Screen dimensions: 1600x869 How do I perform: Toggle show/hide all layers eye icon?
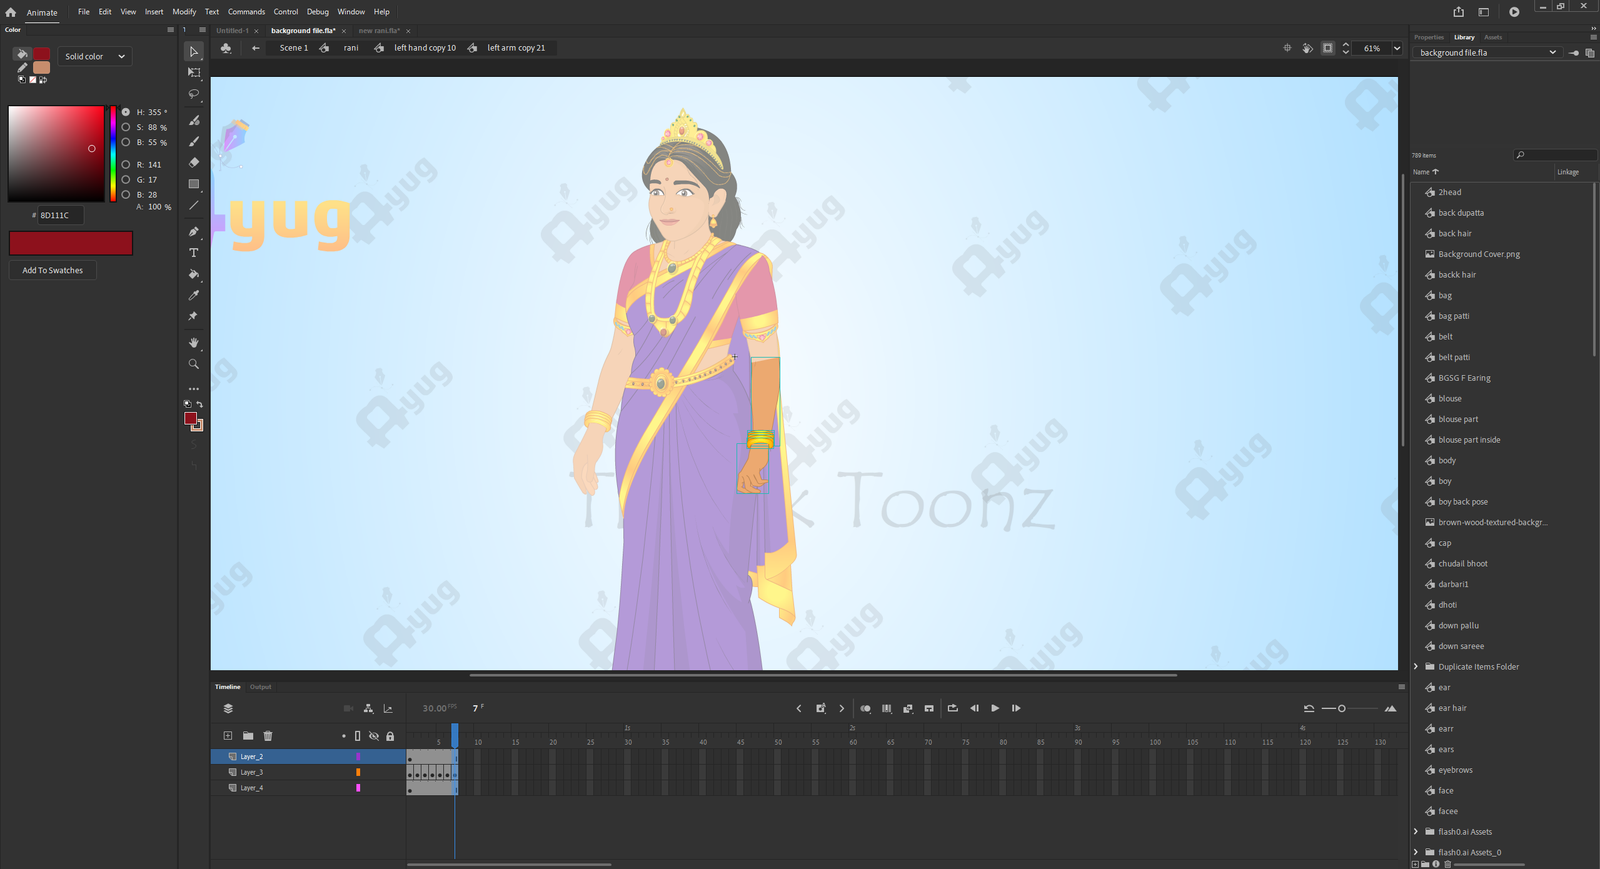[374, 736]
